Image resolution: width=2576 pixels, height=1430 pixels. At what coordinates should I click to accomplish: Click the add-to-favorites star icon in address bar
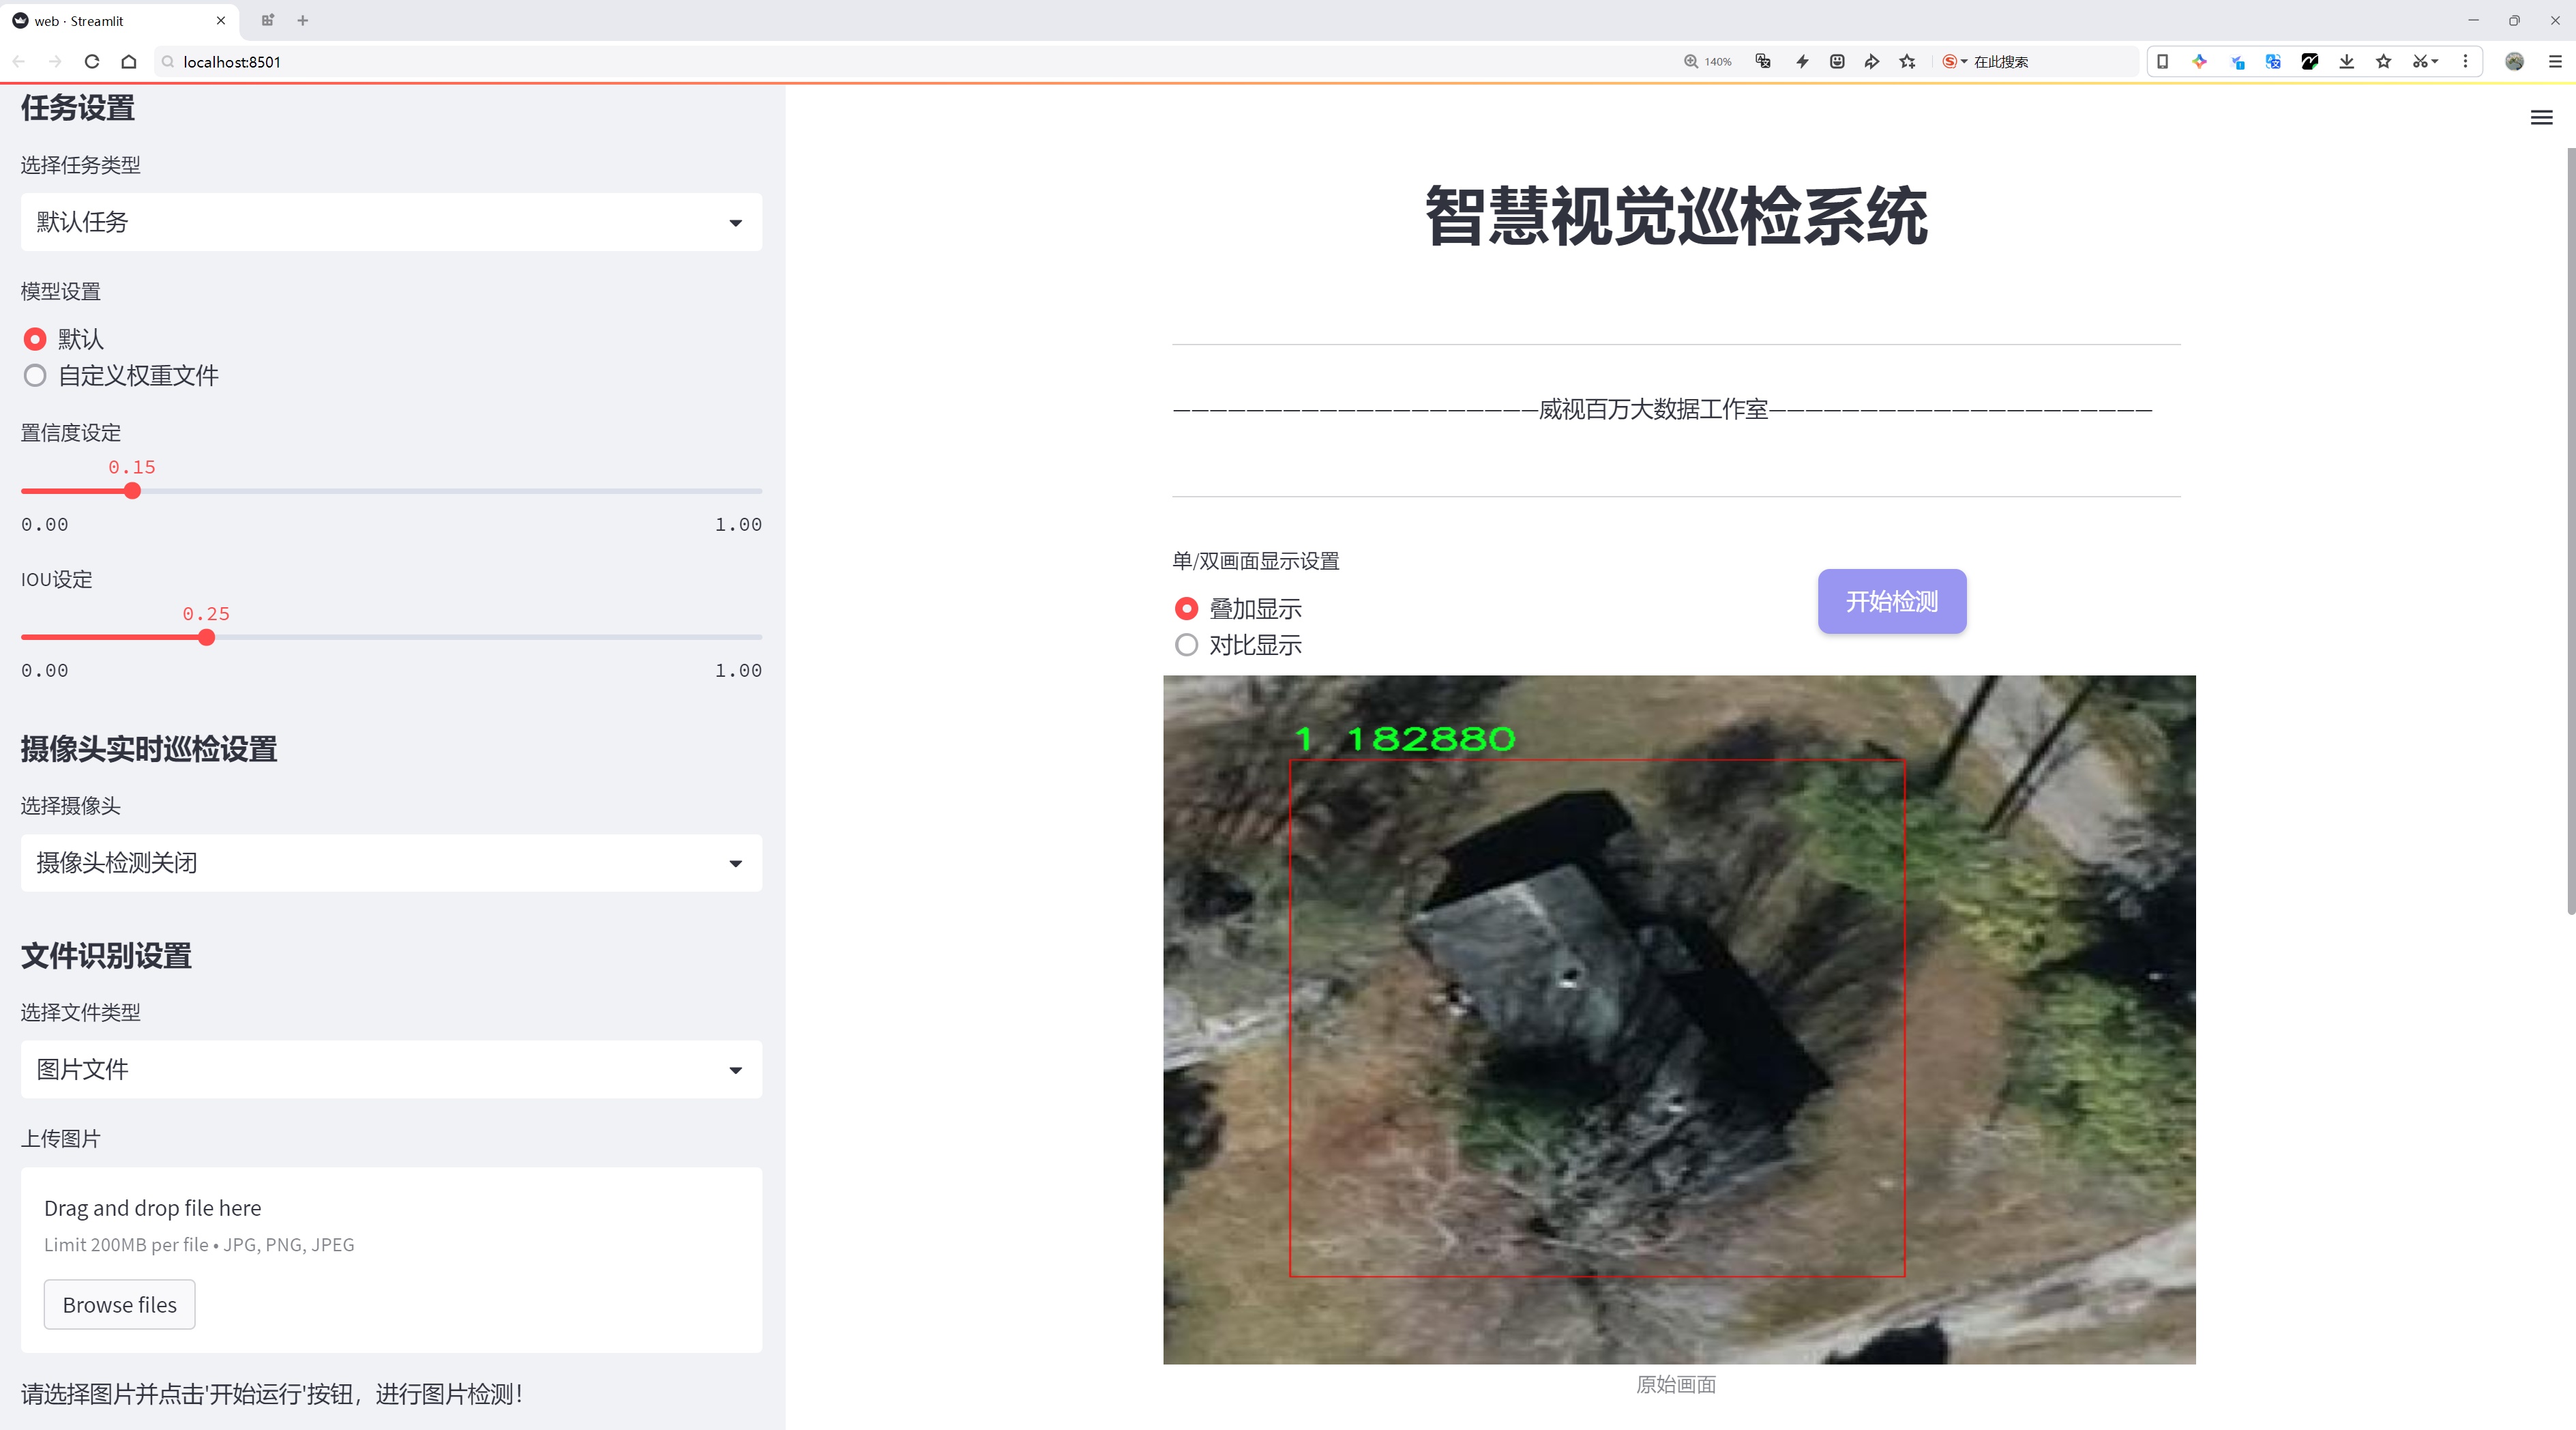coord(1907,62)
